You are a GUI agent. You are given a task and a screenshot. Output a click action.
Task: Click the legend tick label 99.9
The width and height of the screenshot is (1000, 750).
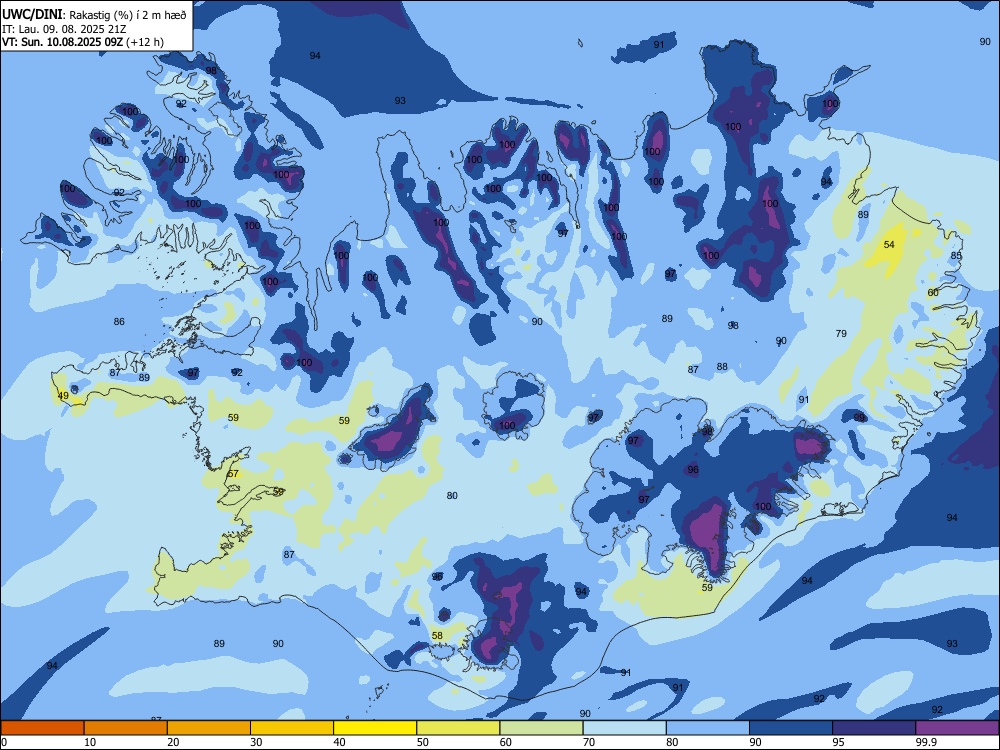[x=925, y=742]
